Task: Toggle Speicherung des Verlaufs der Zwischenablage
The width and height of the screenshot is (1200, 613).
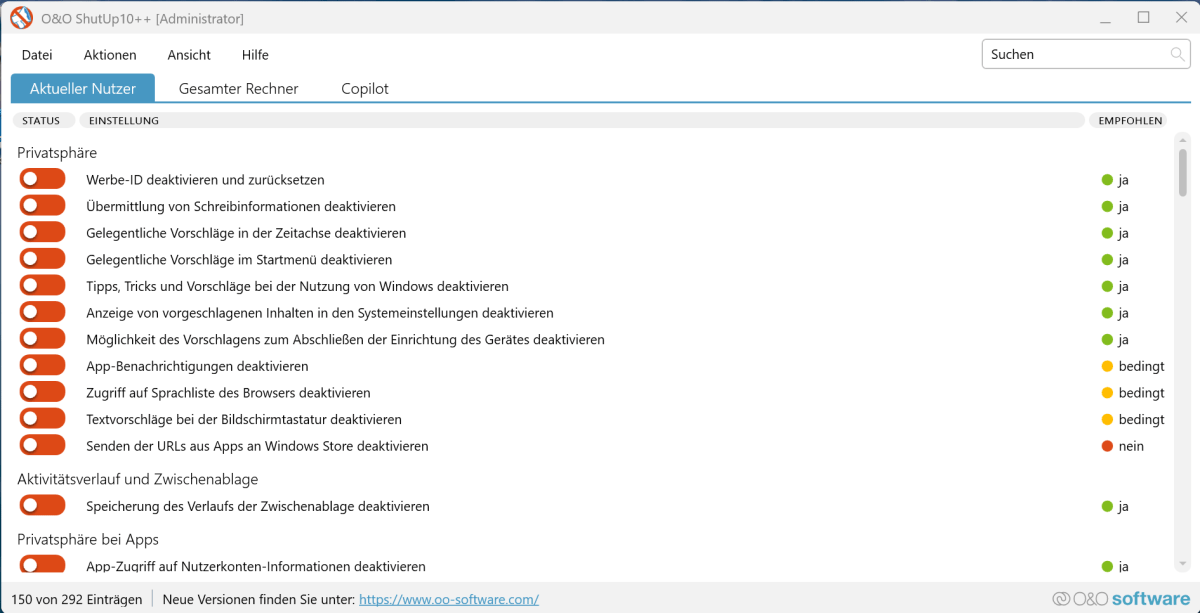Action: click(x=42, y=505)
